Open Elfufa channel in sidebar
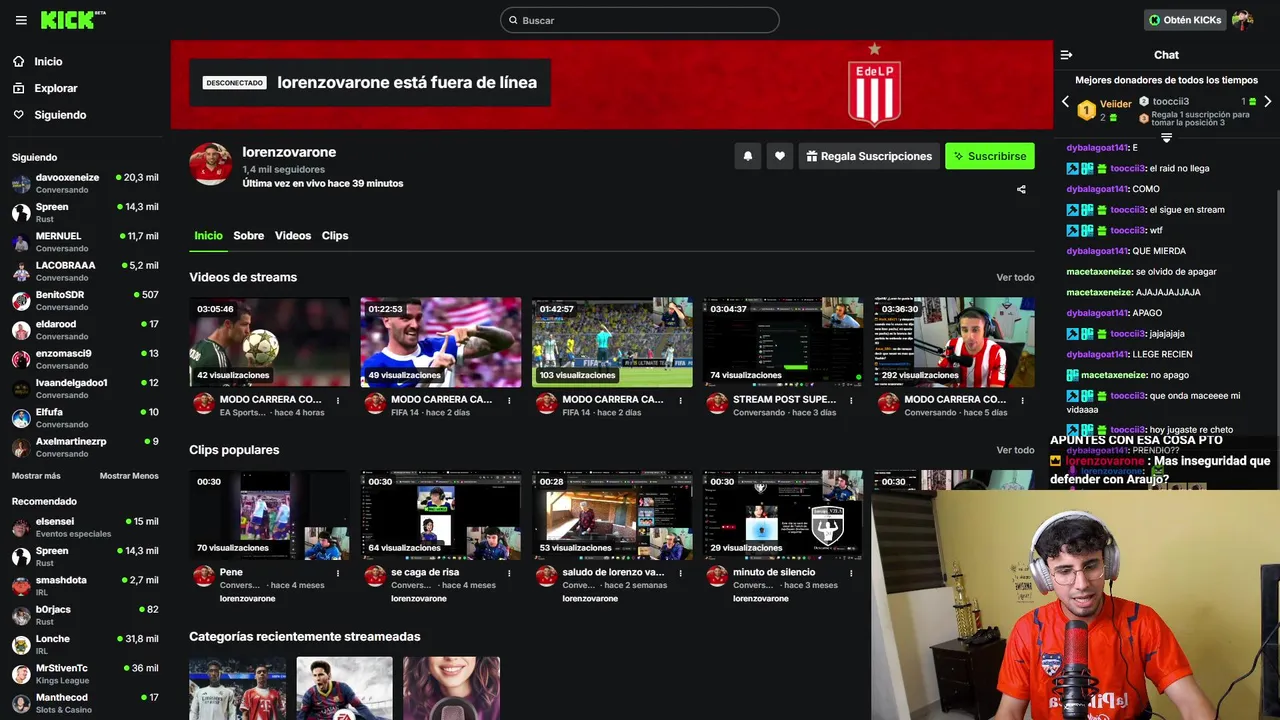1280x720 pixels. pyautogui.click(x=85, y=418)
